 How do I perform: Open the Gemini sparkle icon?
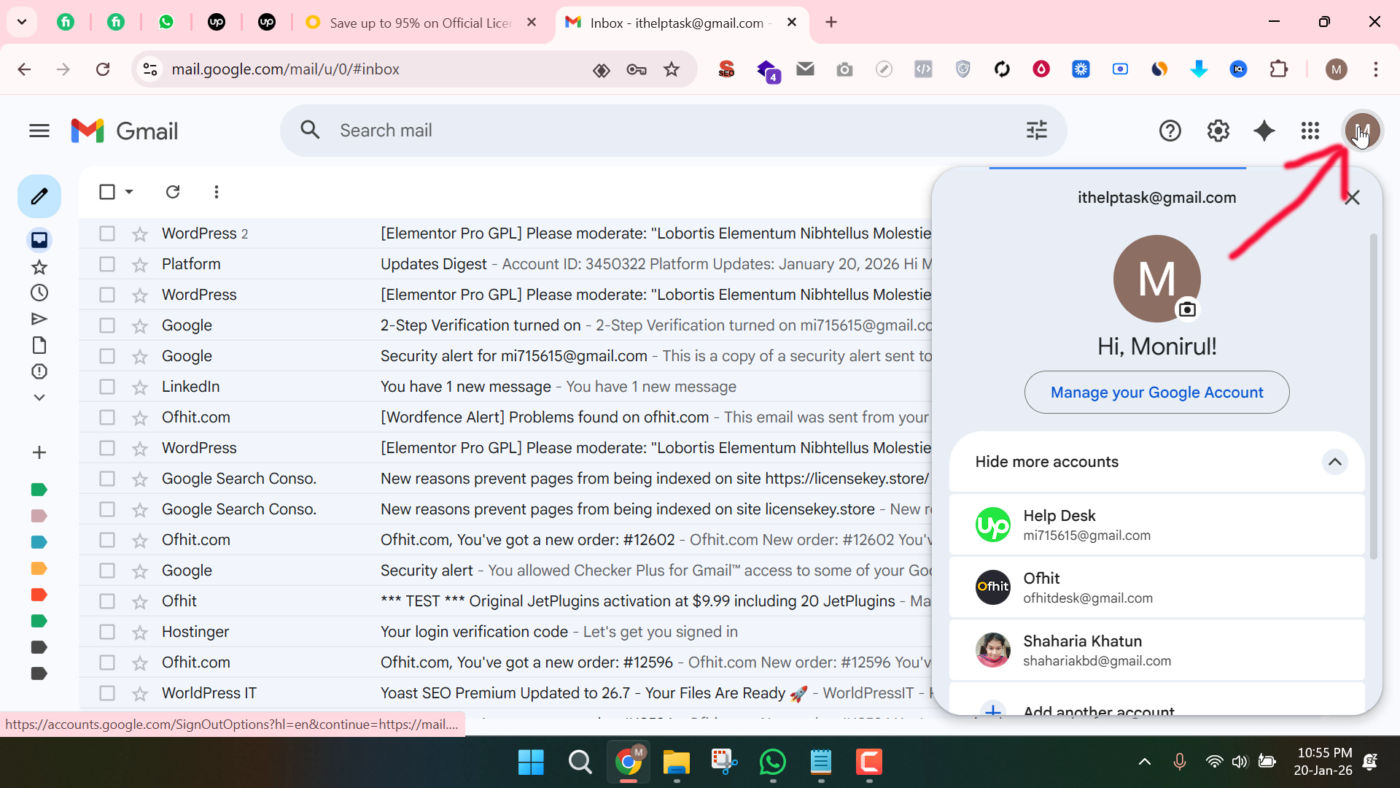point(1263,130)
